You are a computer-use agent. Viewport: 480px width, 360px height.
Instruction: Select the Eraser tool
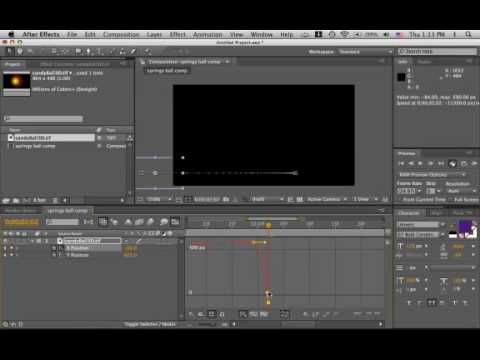coord(133,51)
